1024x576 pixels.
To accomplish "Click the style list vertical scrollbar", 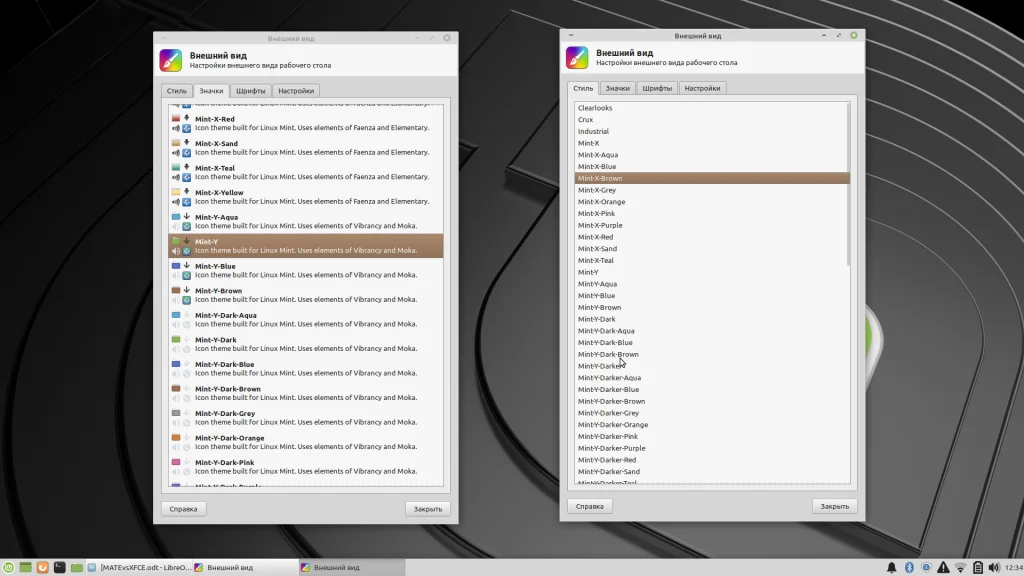I will click(x=849, y=185).
